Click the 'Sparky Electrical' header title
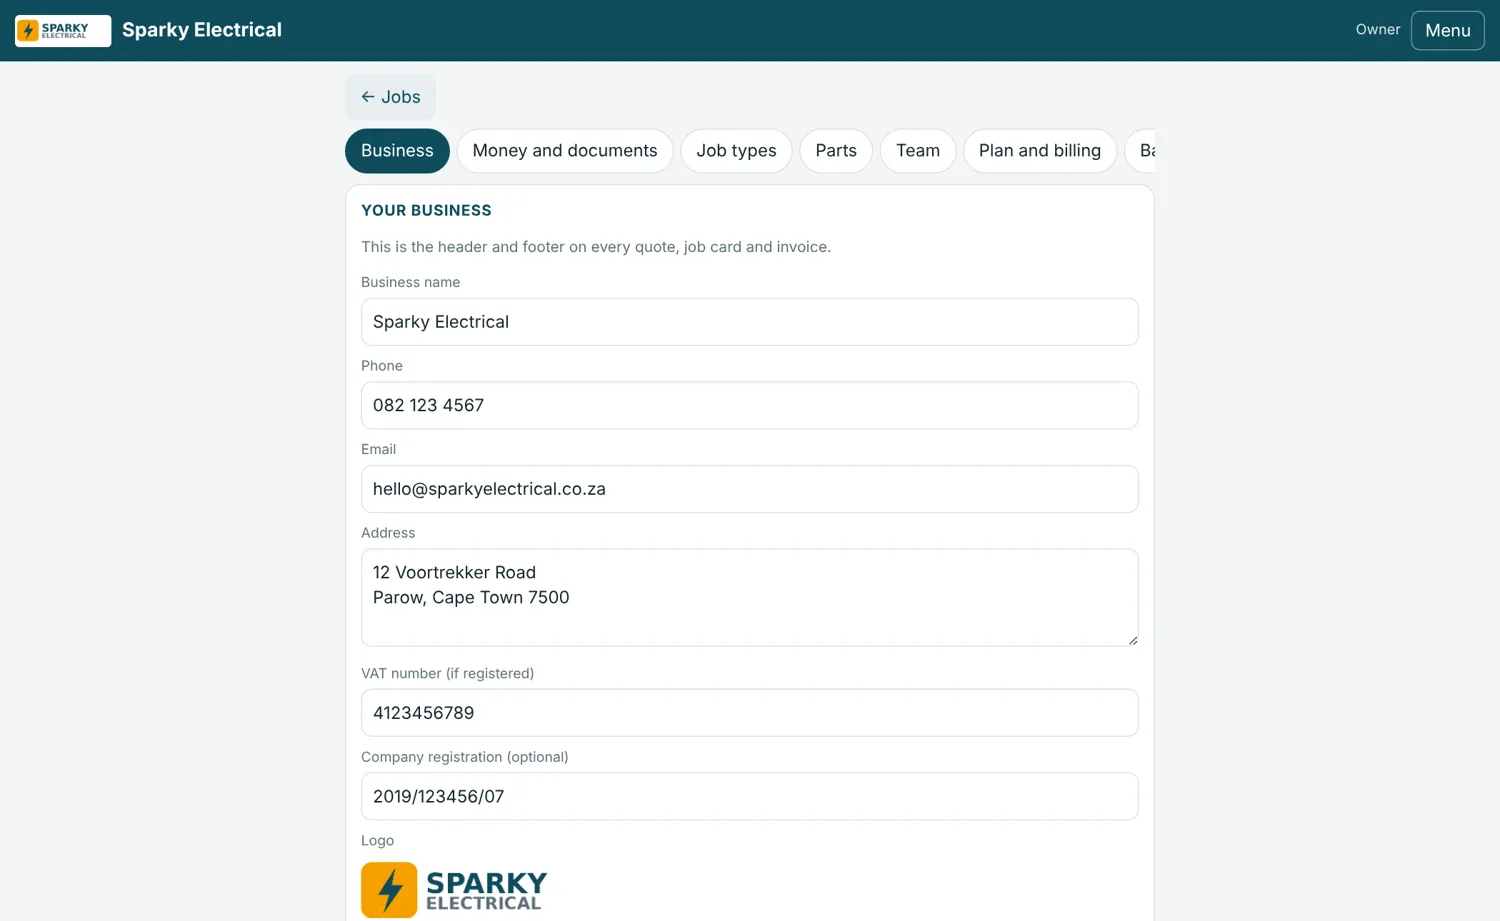This screenshot has height=921, width=1500. 202,30
